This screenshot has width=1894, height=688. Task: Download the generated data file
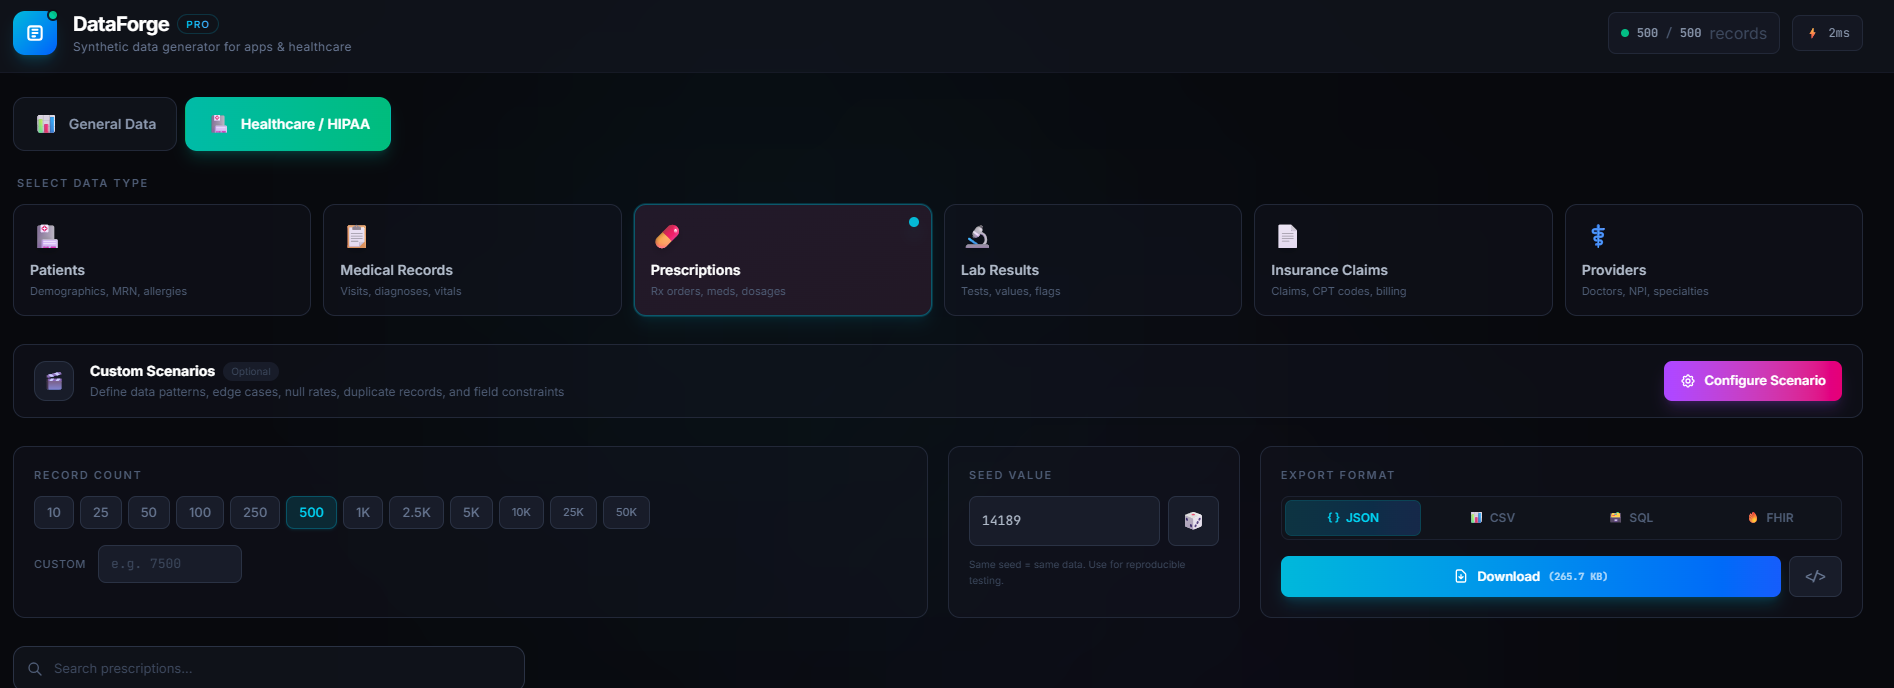(1531, 577)
